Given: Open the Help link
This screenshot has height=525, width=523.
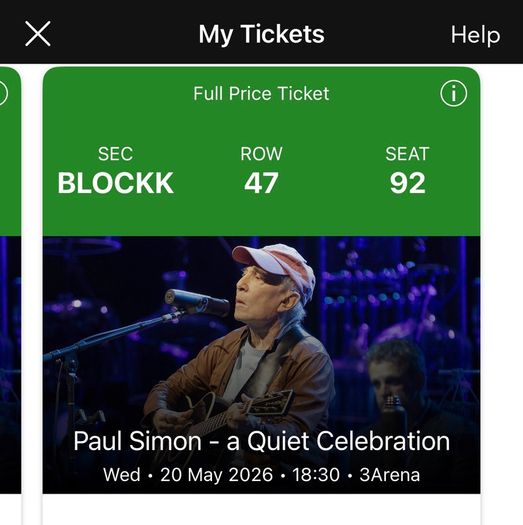Looking at the screenshot, I should tap(475, 35).
